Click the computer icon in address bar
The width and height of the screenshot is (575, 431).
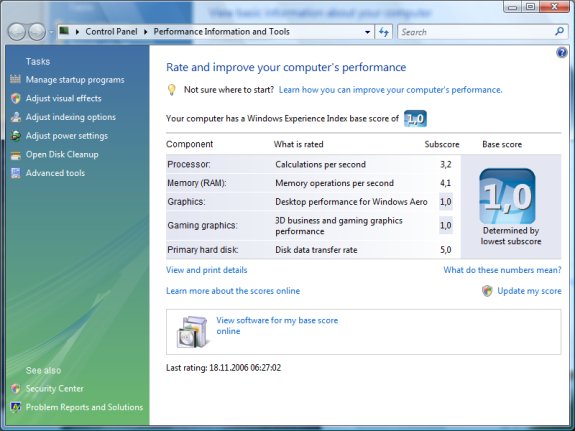point(64,31)
